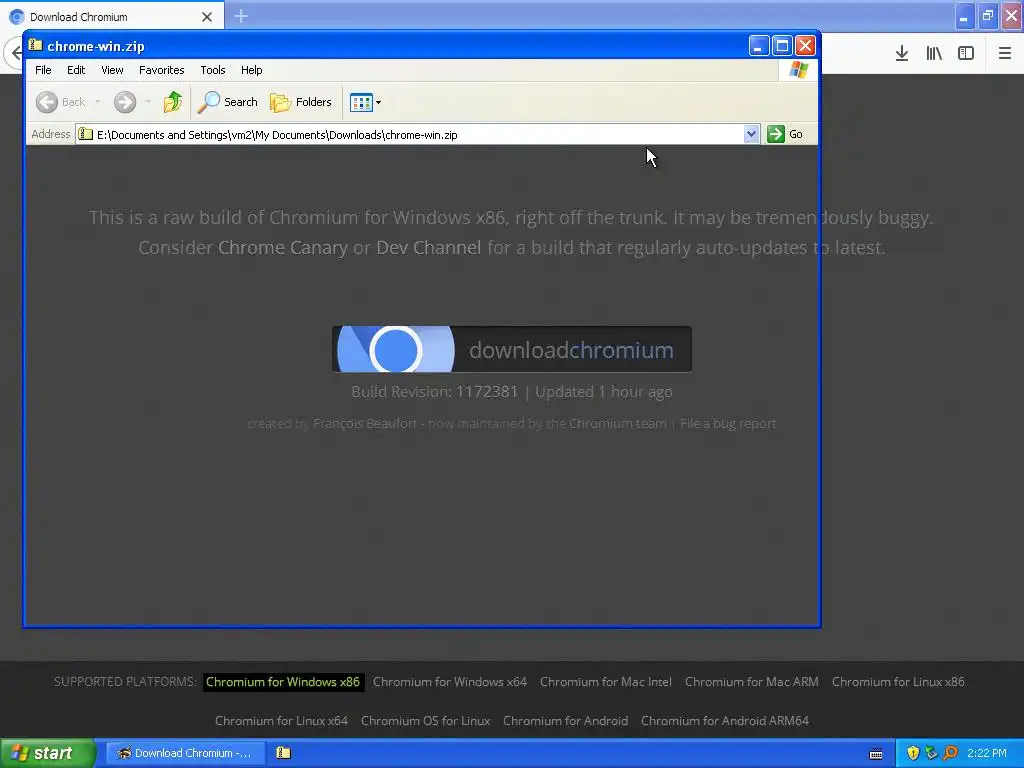This screenshot has width=1024, height=768.
Task: Select Chromium for Windows x64 platform
Action: click(x=449, y=682)
